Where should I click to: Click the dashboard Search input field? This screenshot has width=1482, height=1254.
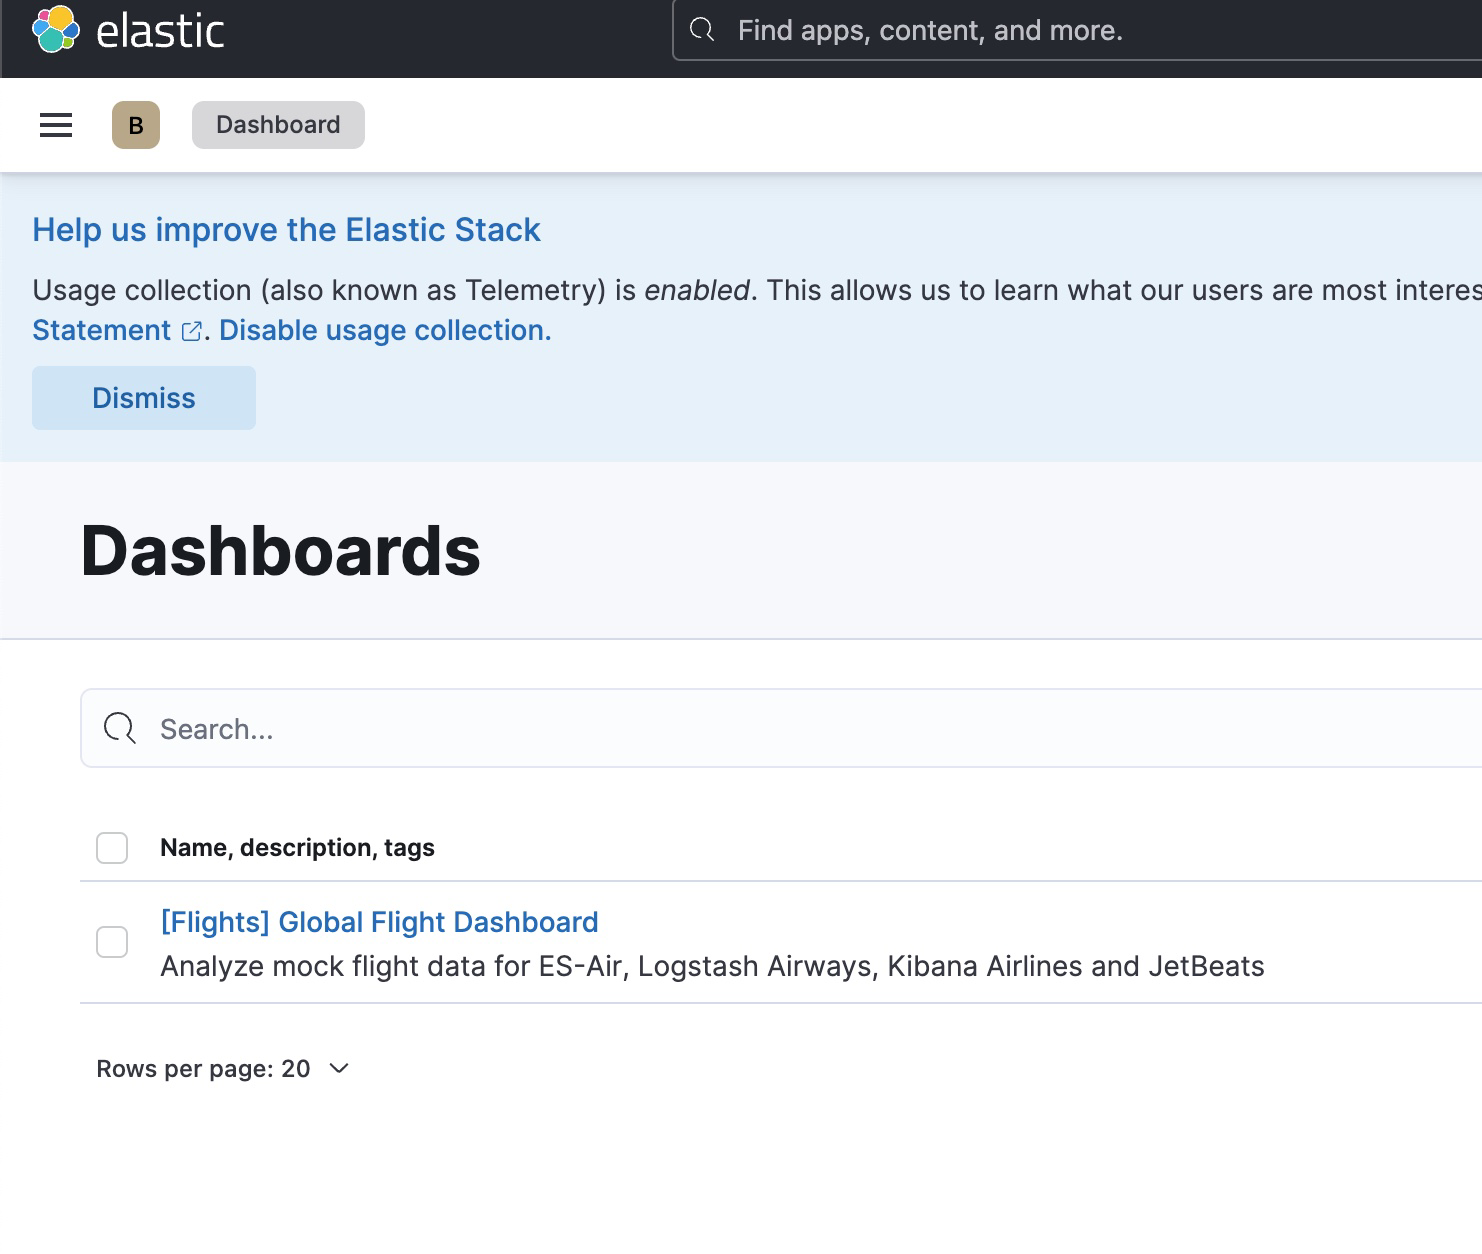[400, 728]
